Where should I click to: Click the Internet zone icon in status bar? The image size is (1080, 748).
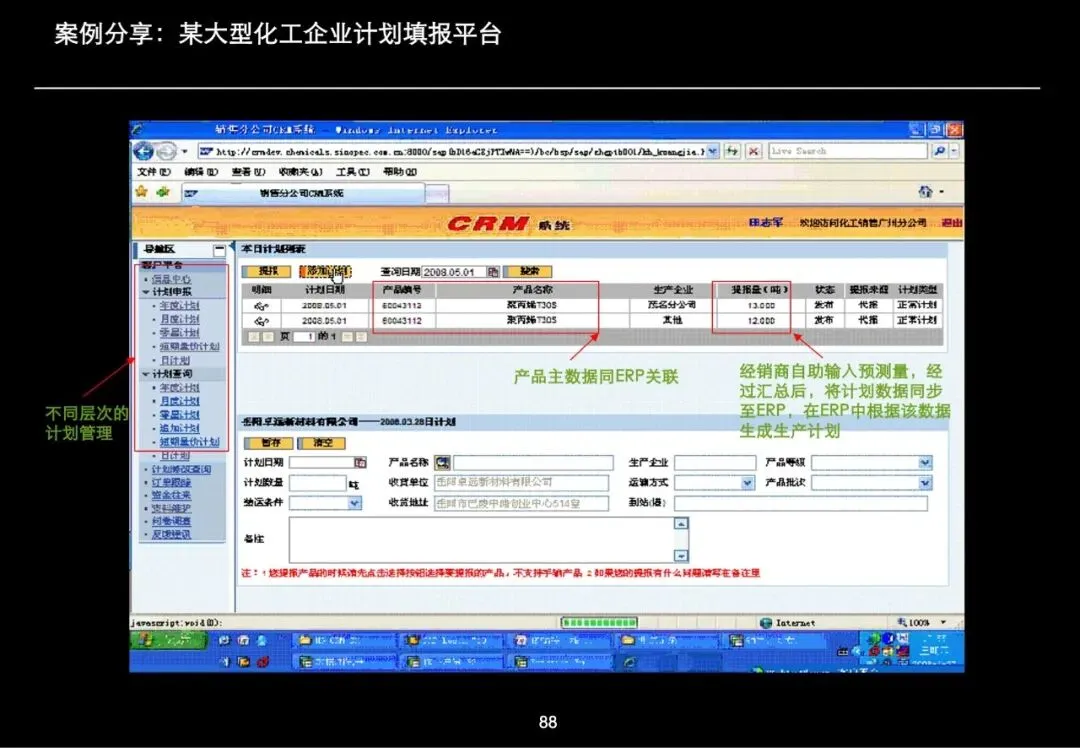click(765, 623)
